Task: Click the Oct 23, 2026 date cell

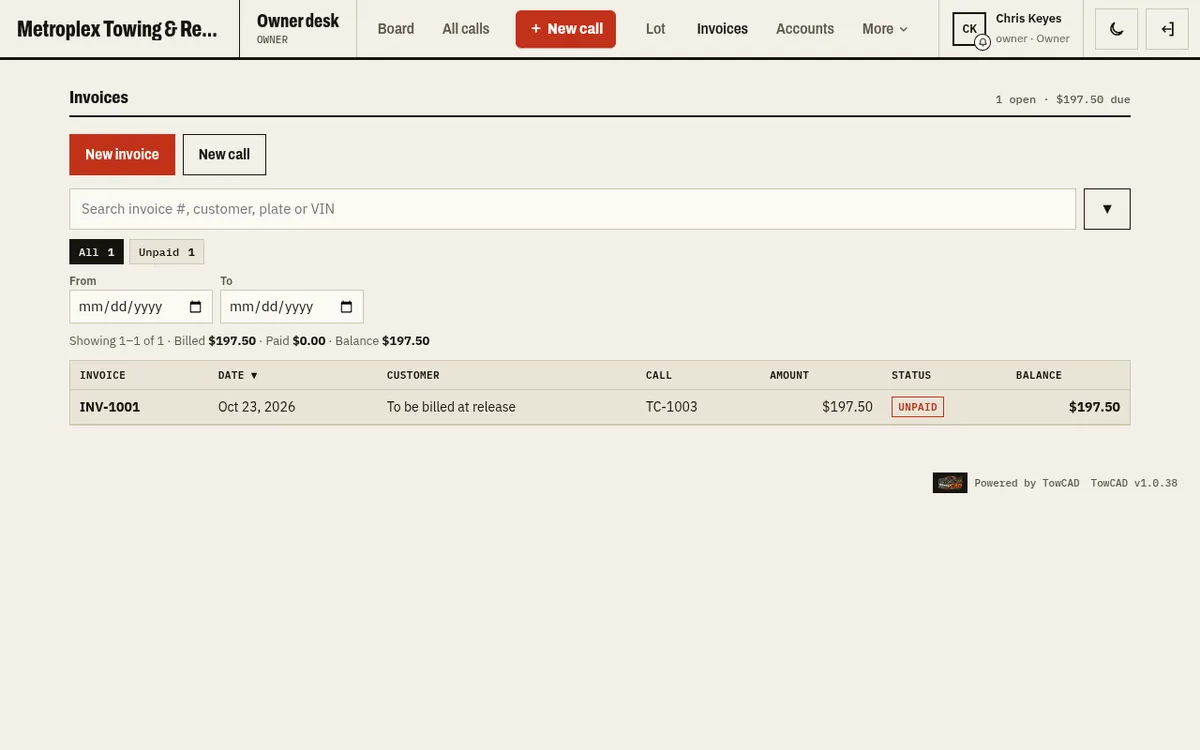Action: click(257, 407)
